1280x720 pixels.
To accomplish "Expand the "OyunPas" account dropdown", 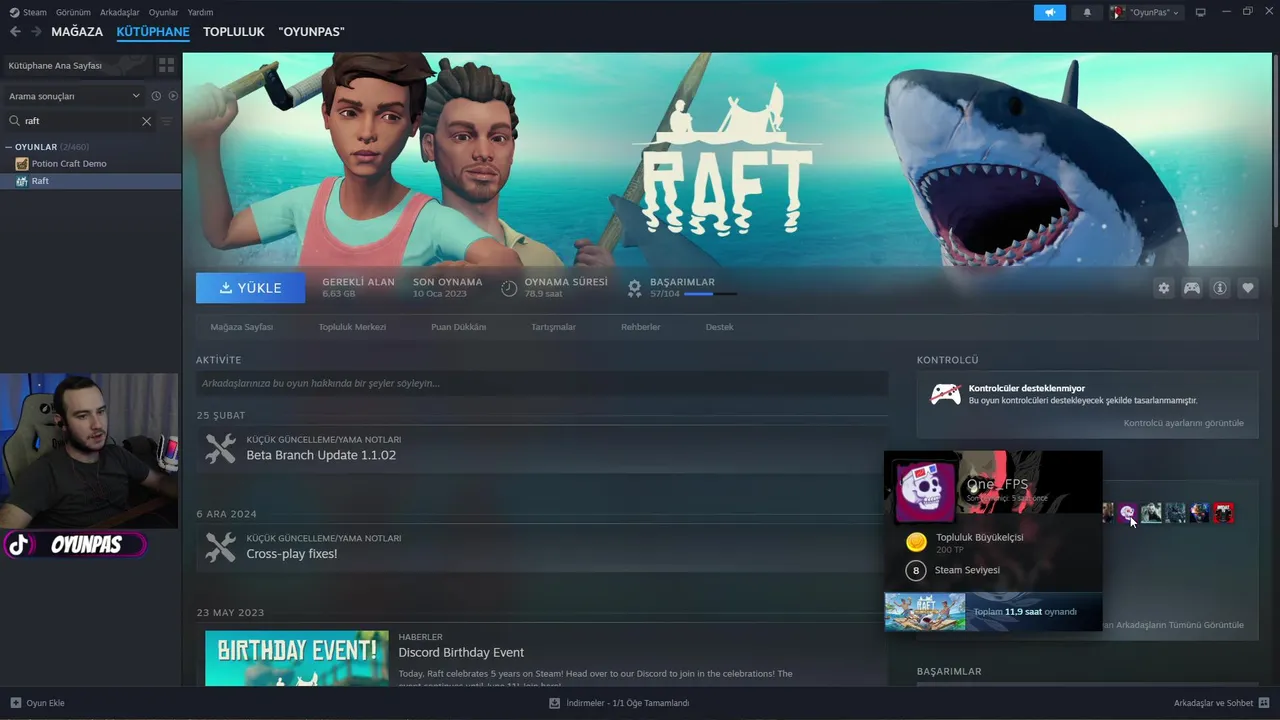I will click(1145, 12).
